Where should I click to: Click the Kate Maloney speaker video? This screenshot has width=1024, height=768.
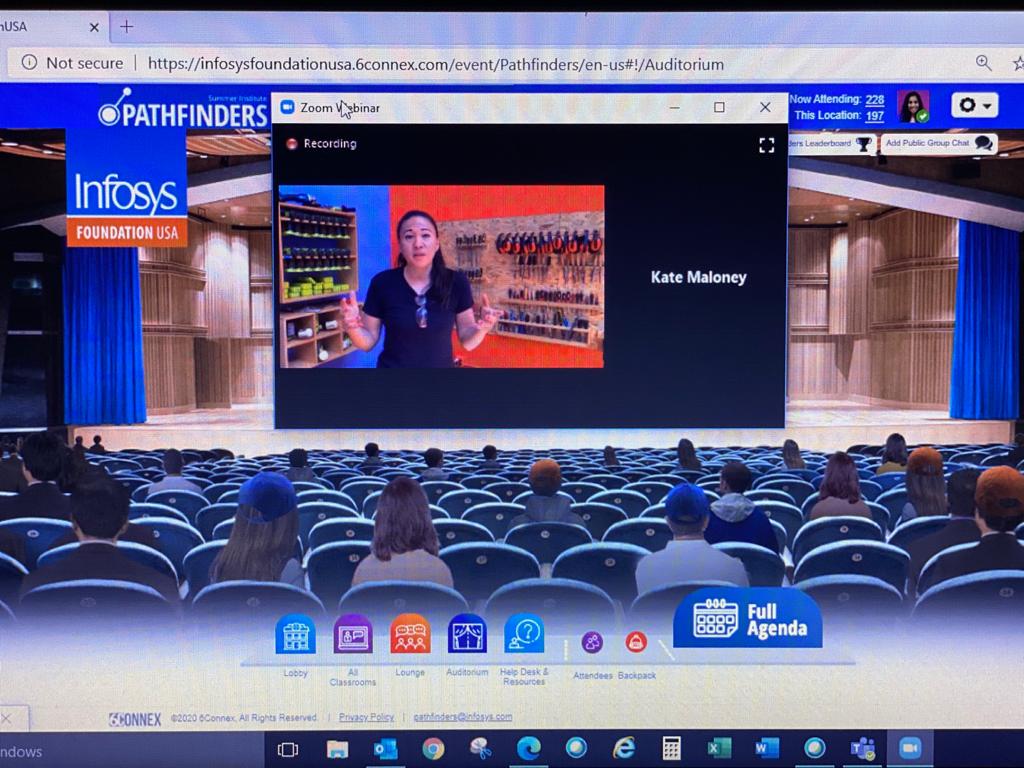coord(441,276)
